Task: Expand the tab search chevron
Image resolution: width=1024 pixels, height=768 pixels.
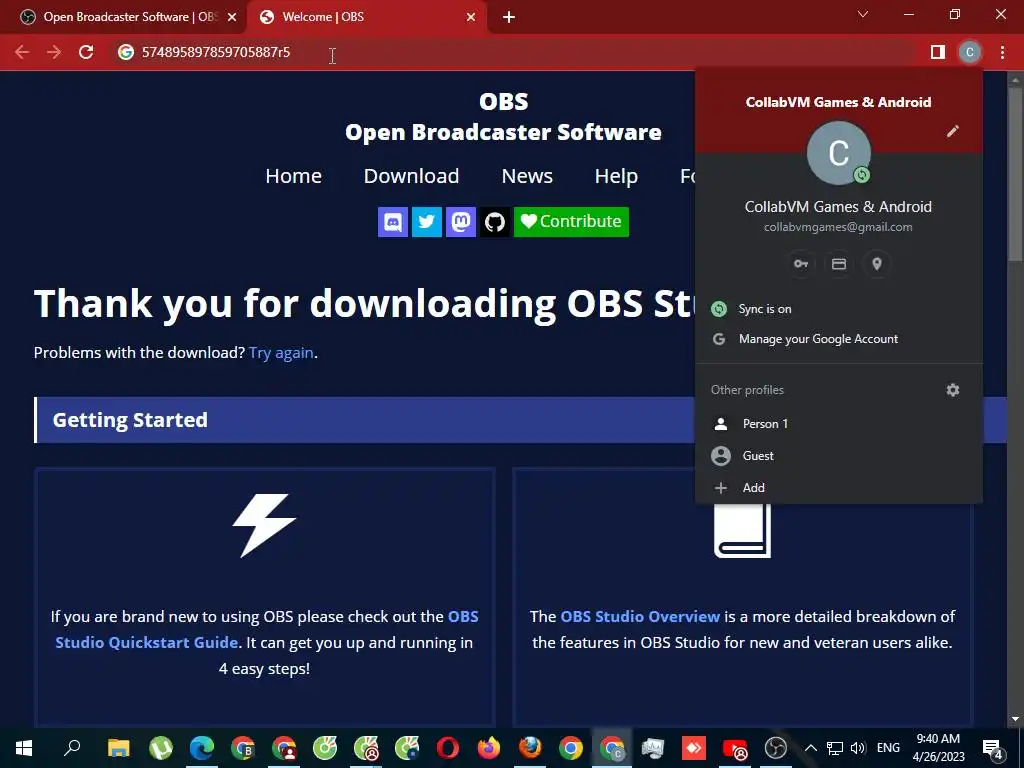Action: click(x=863, y=14)
